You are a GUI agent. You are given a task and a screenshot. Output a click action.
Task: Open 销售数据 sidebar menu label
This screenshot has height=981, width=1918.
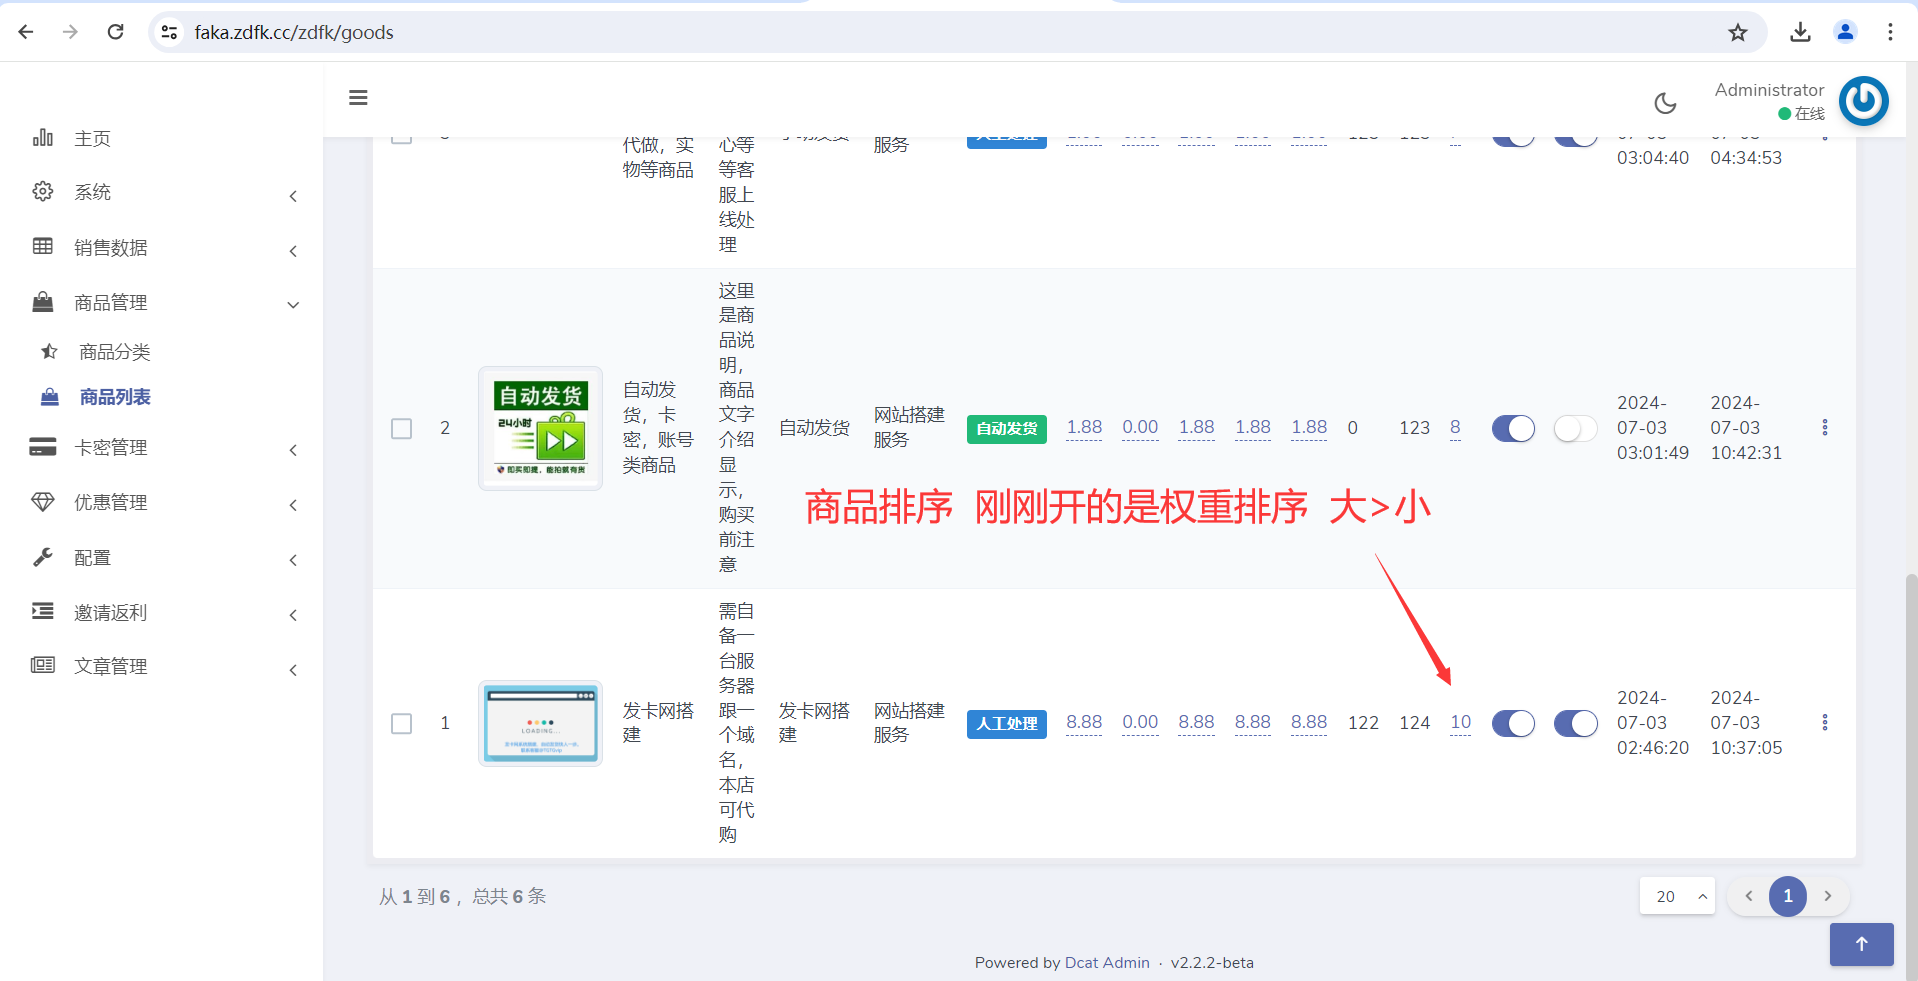(x=111, y=248)
